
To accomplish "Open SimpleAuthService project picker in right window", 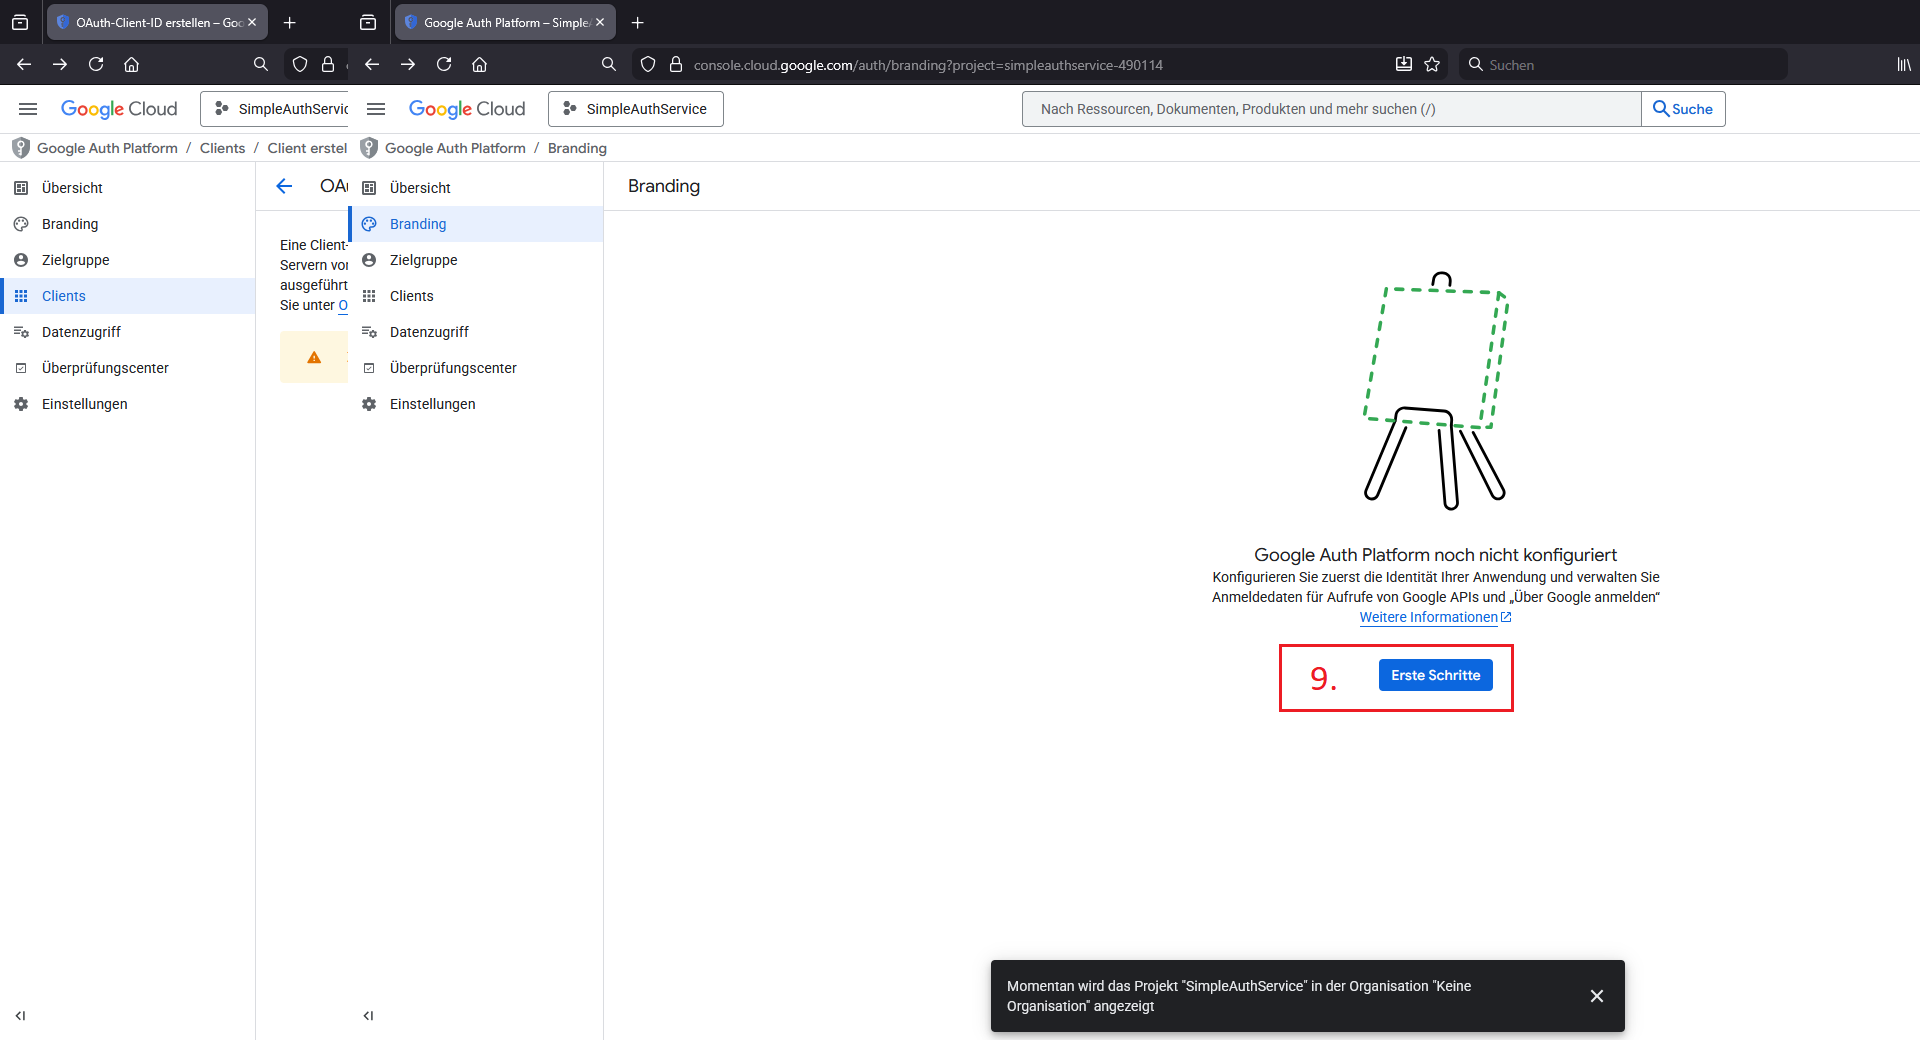I will 636,109.
